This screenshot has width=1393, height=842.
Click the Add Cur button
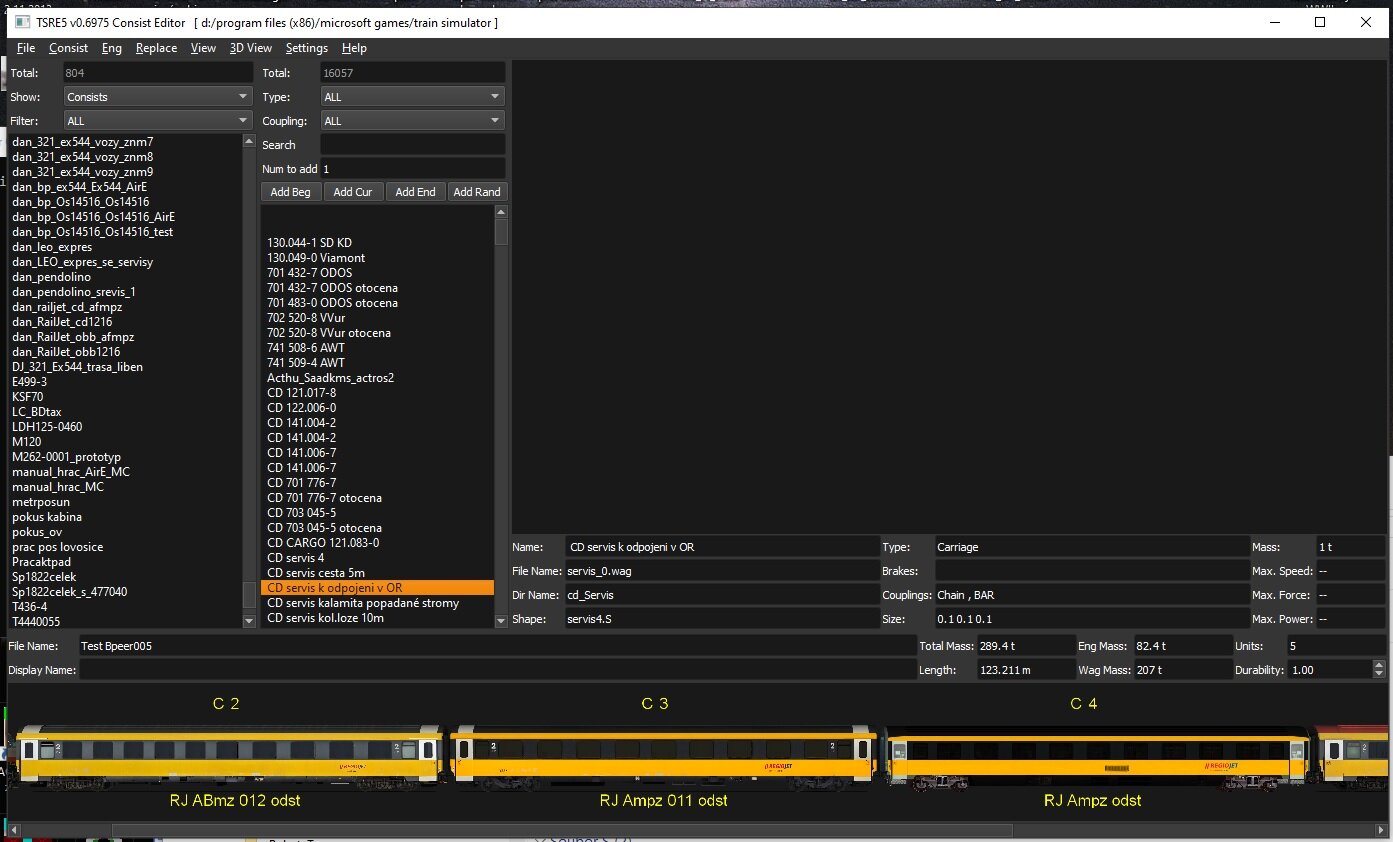tap(353, 192)
